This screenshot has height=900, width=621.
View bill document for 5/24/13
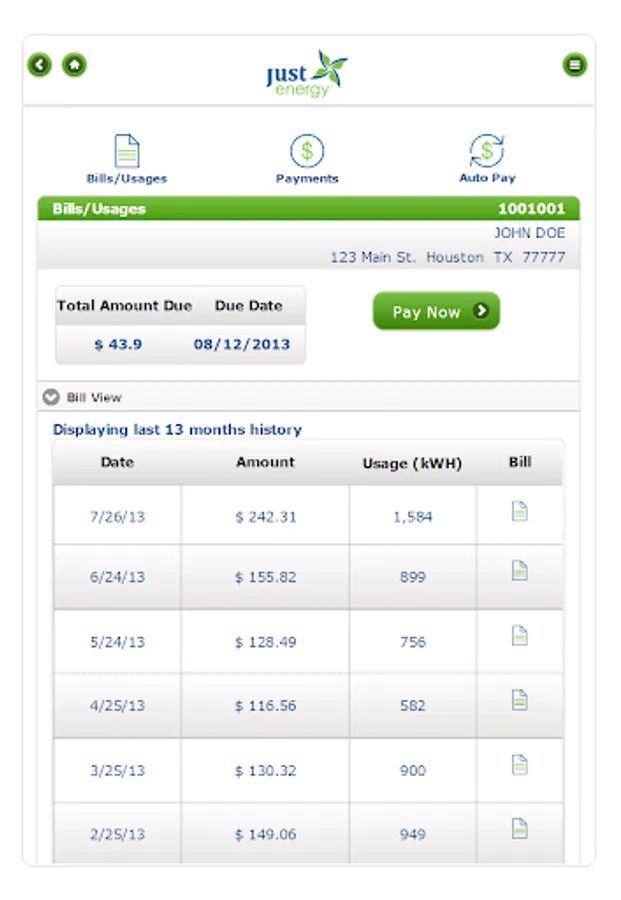tap(519, 635)
